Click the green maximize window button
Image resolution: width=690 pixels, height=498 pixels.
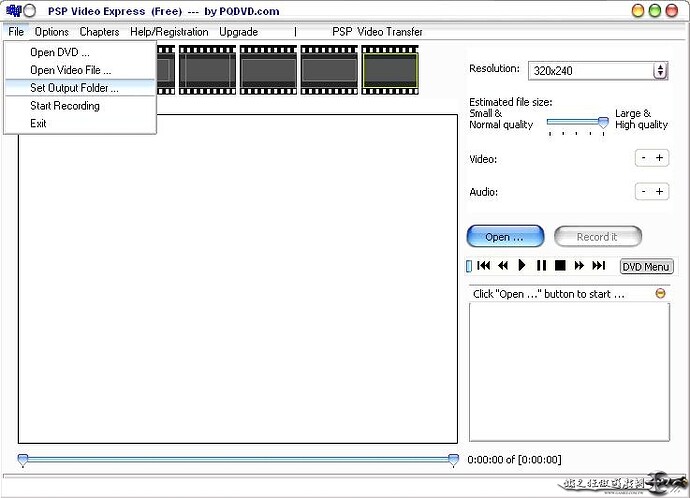[655, 11]
